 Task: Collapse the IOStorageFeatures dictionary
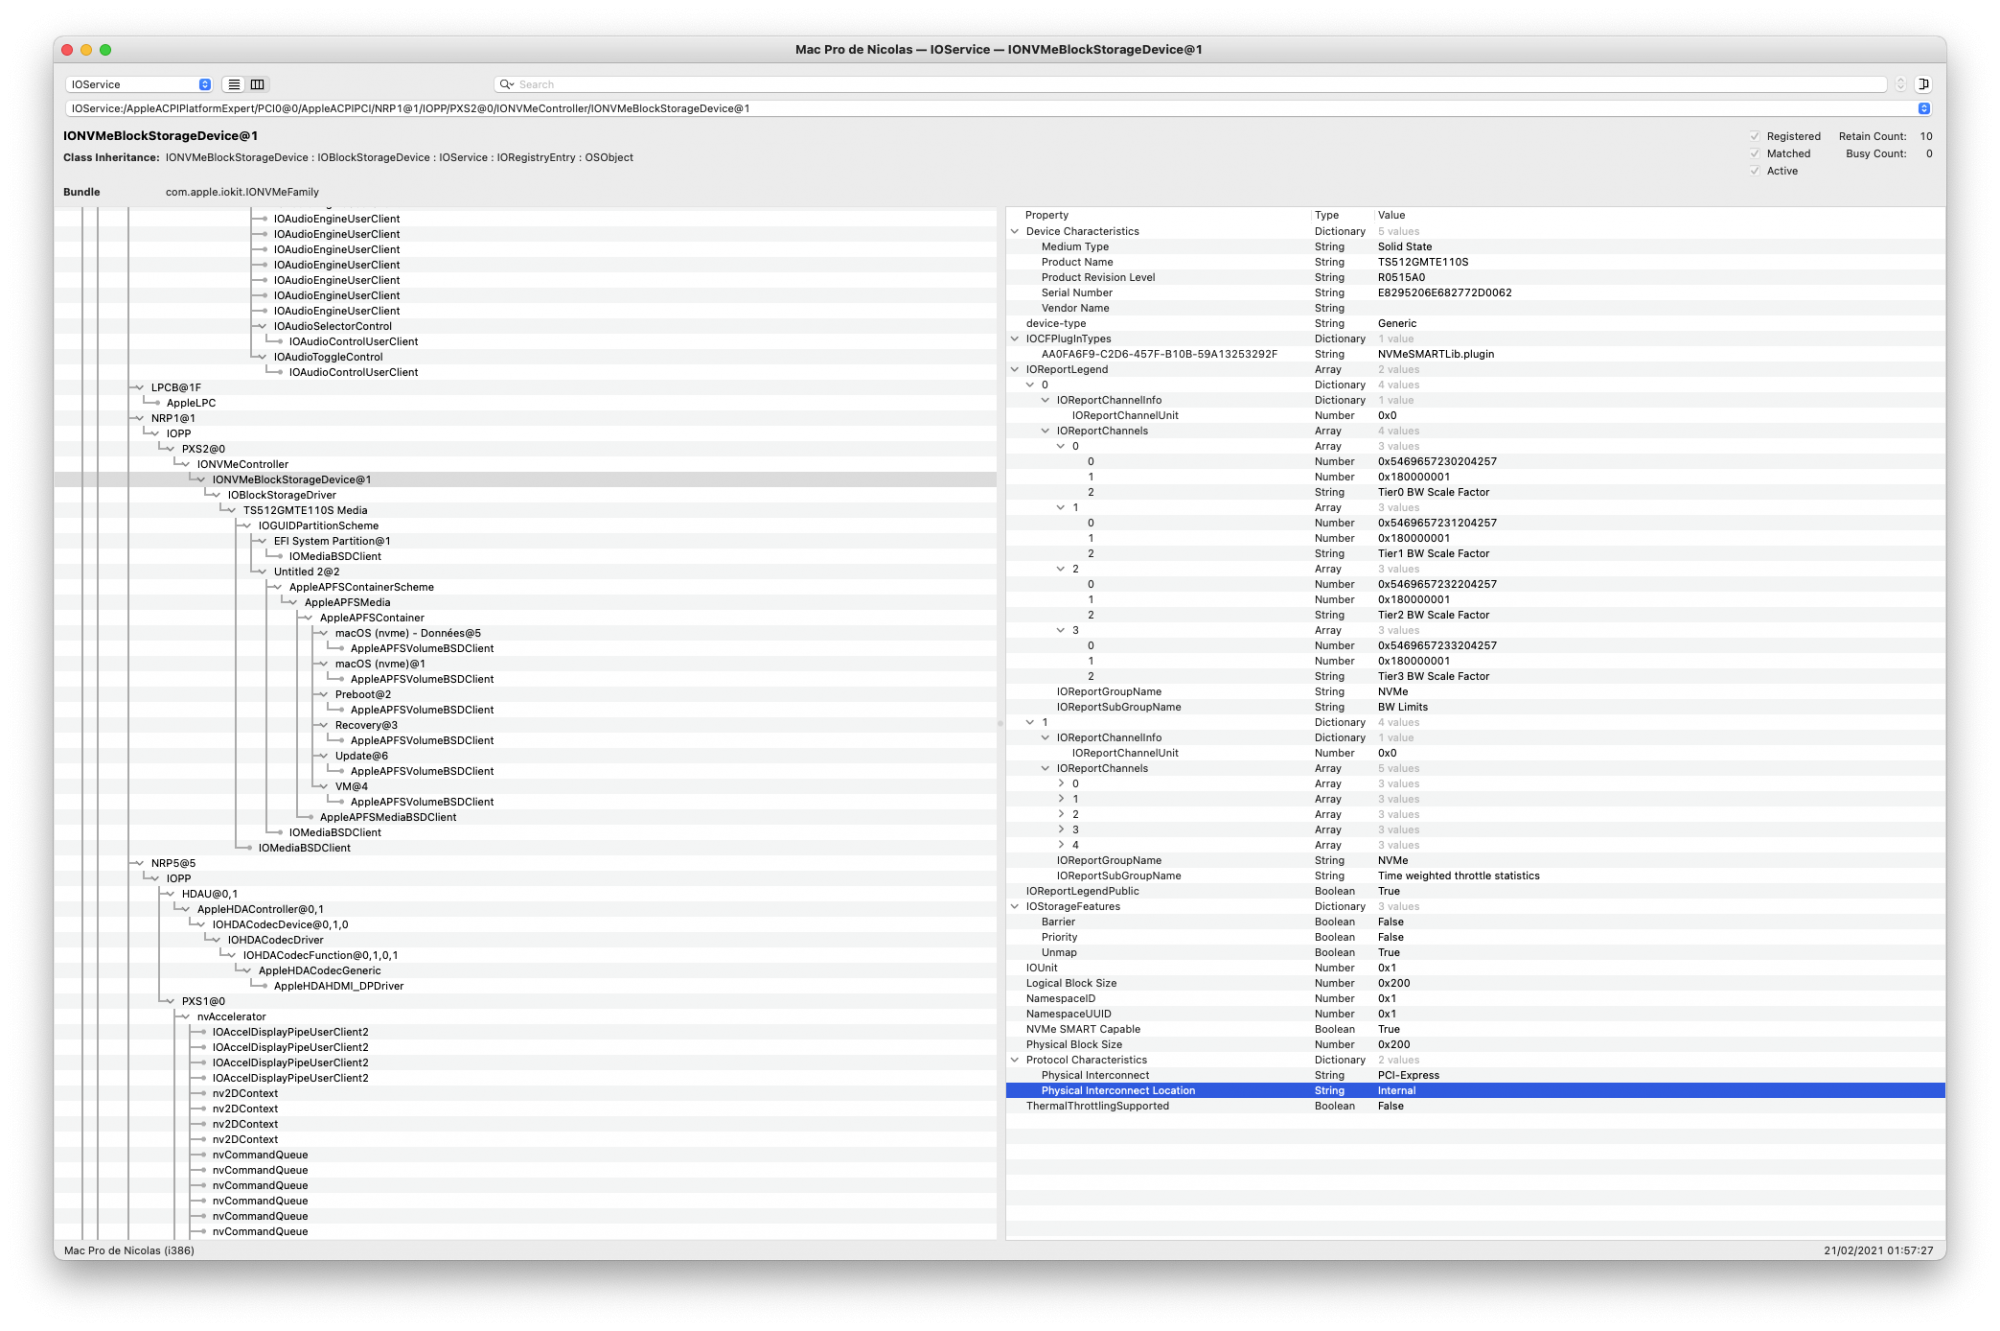[x=1015, y=907]
